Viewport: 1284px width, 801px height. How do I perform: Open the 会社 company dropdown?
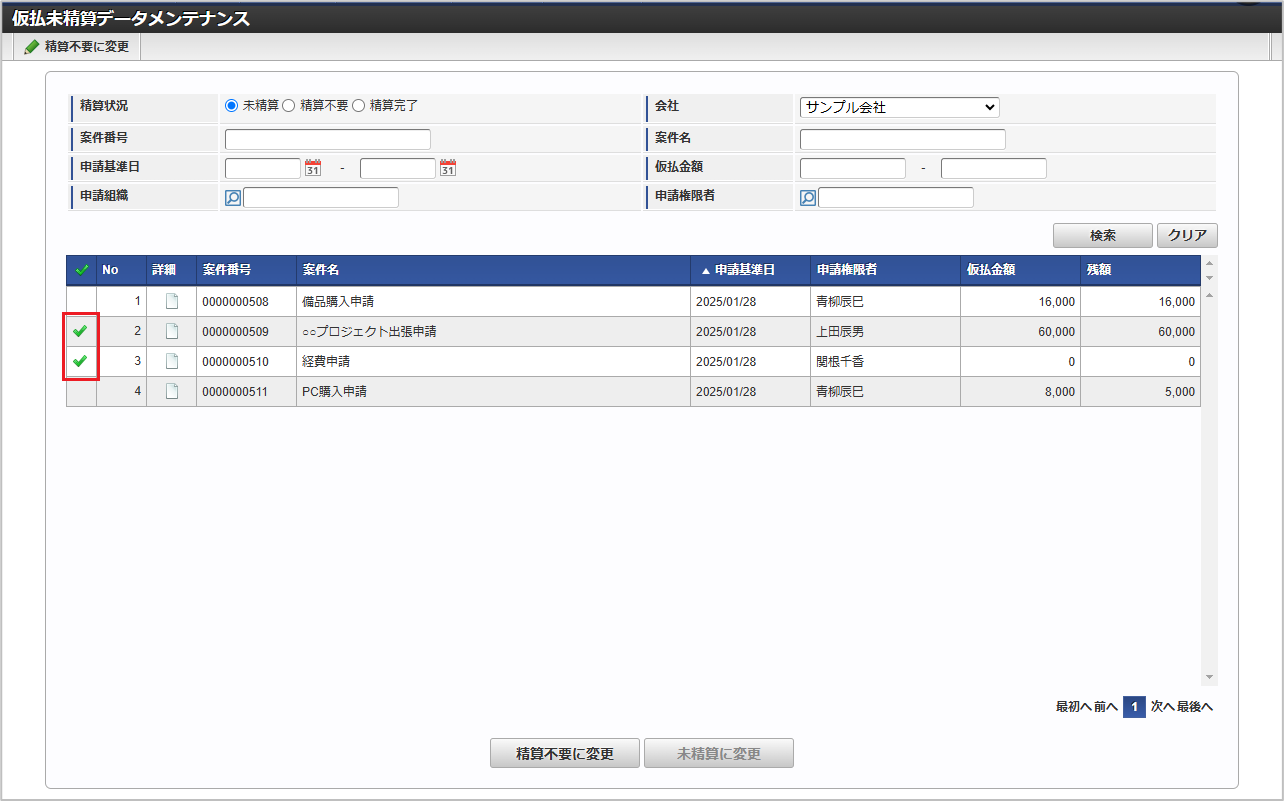(x=899, y=107)
